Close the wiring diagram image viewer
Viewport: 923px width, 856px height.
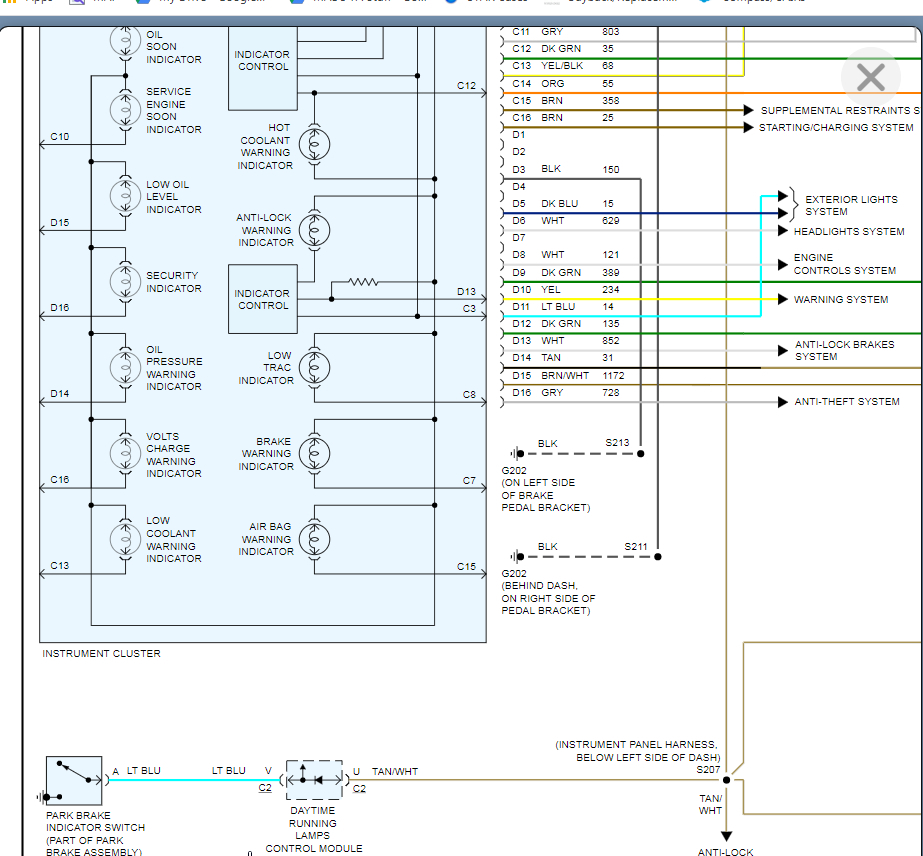(870, 77)
